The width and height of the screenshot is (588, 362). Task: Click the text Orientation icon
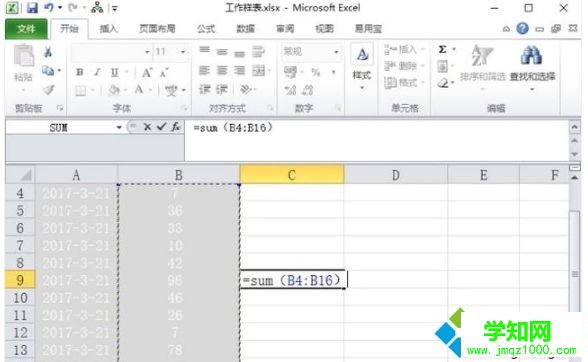pos(245,89)
